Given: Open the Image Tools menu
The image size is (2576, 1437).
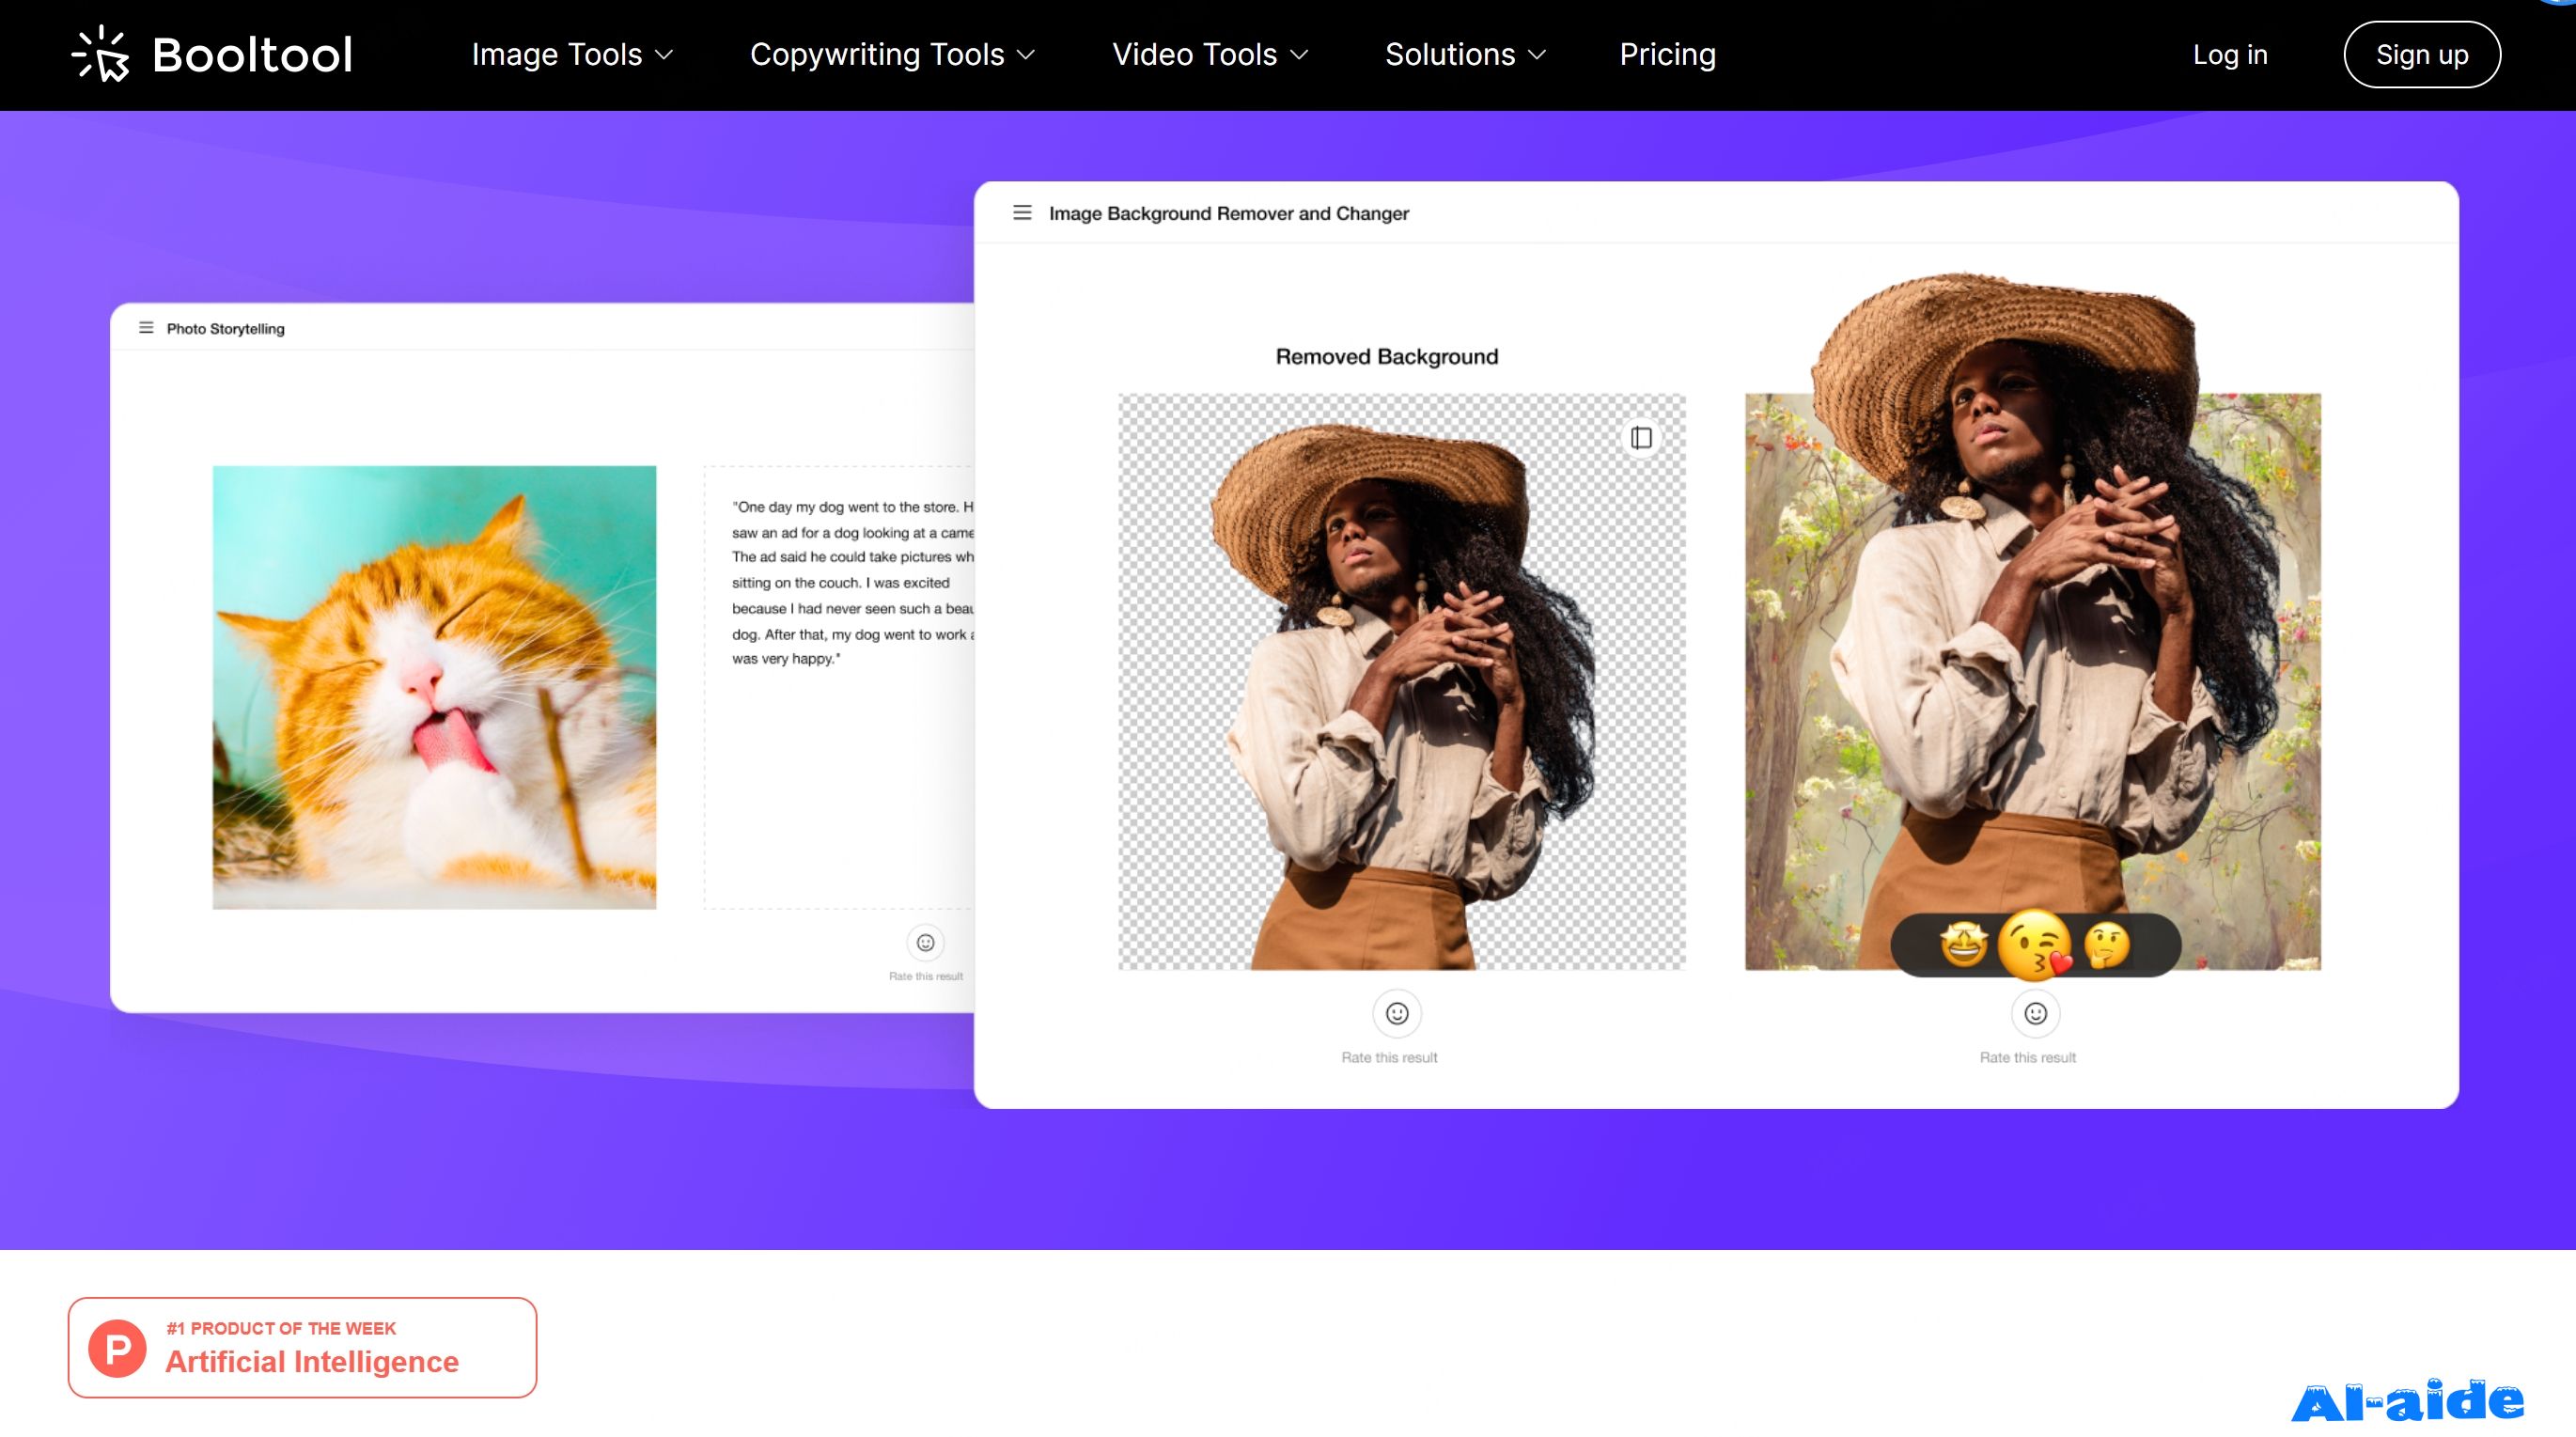Looking at the screenshot, I should point(572,54).
